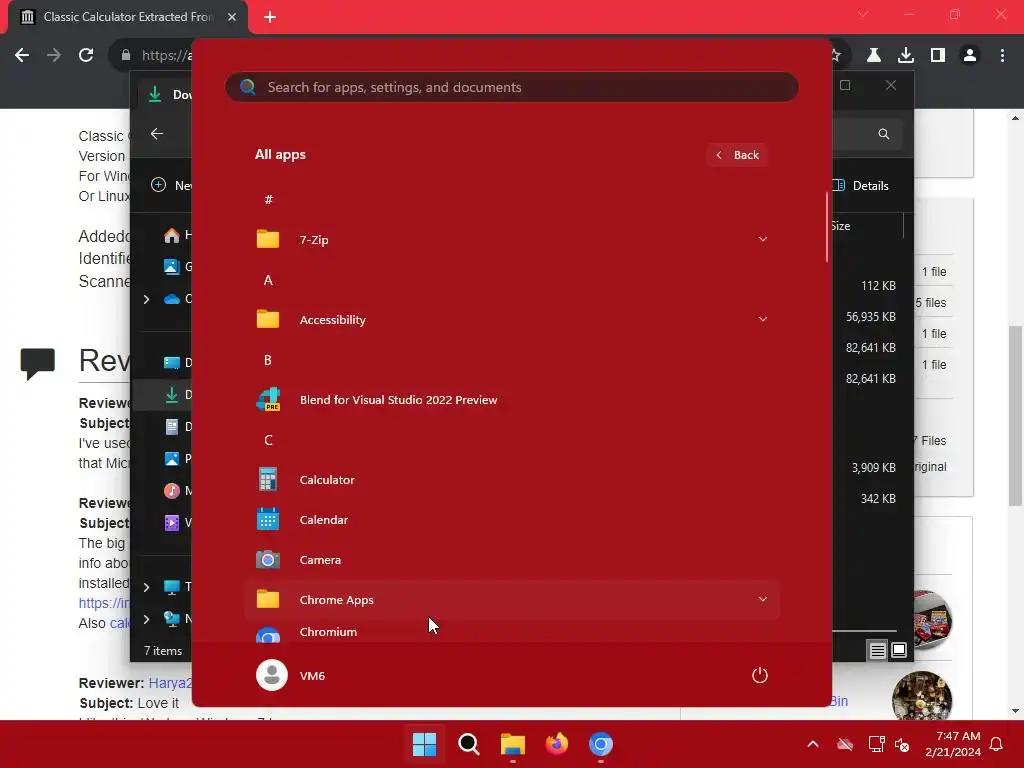Toggle the browser side panel icon
Screen dimensions: 1024x768
pyautogui.click(x=938, y=56)
